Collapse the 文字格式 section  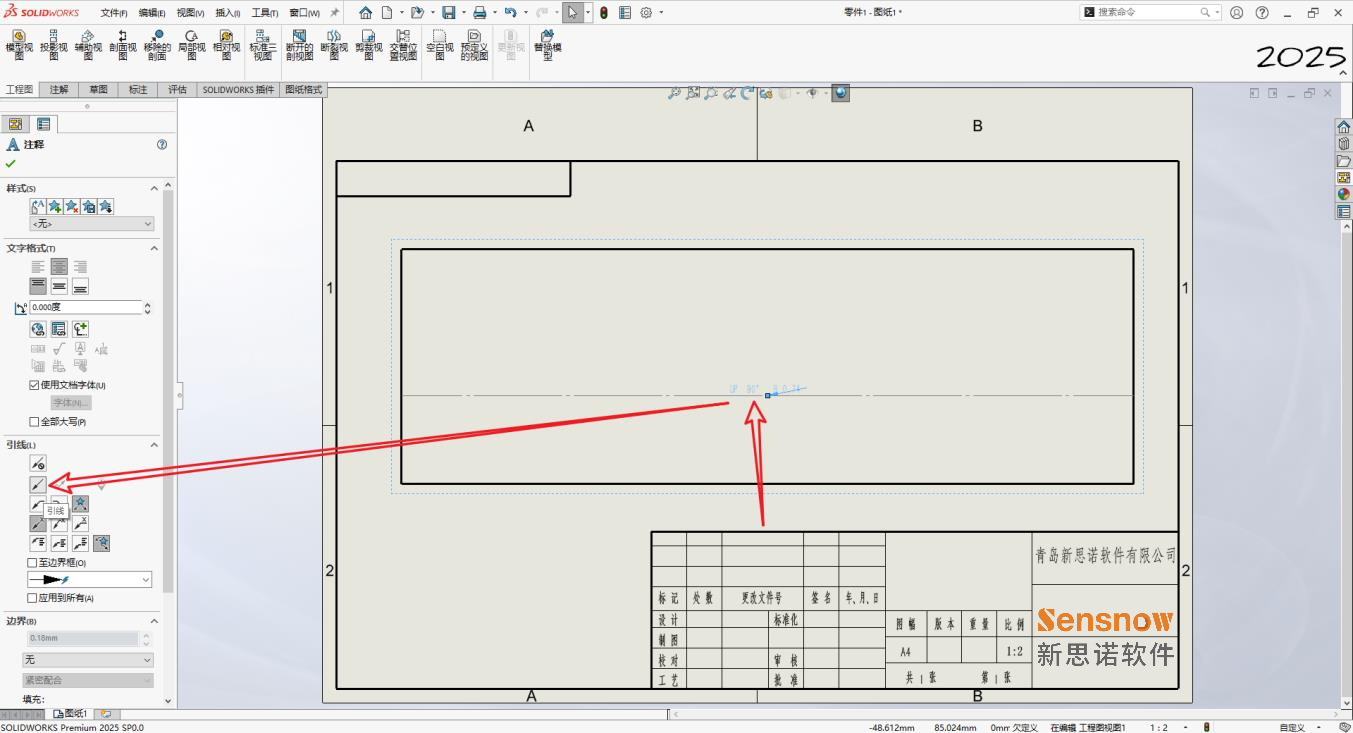coord(154,248)
